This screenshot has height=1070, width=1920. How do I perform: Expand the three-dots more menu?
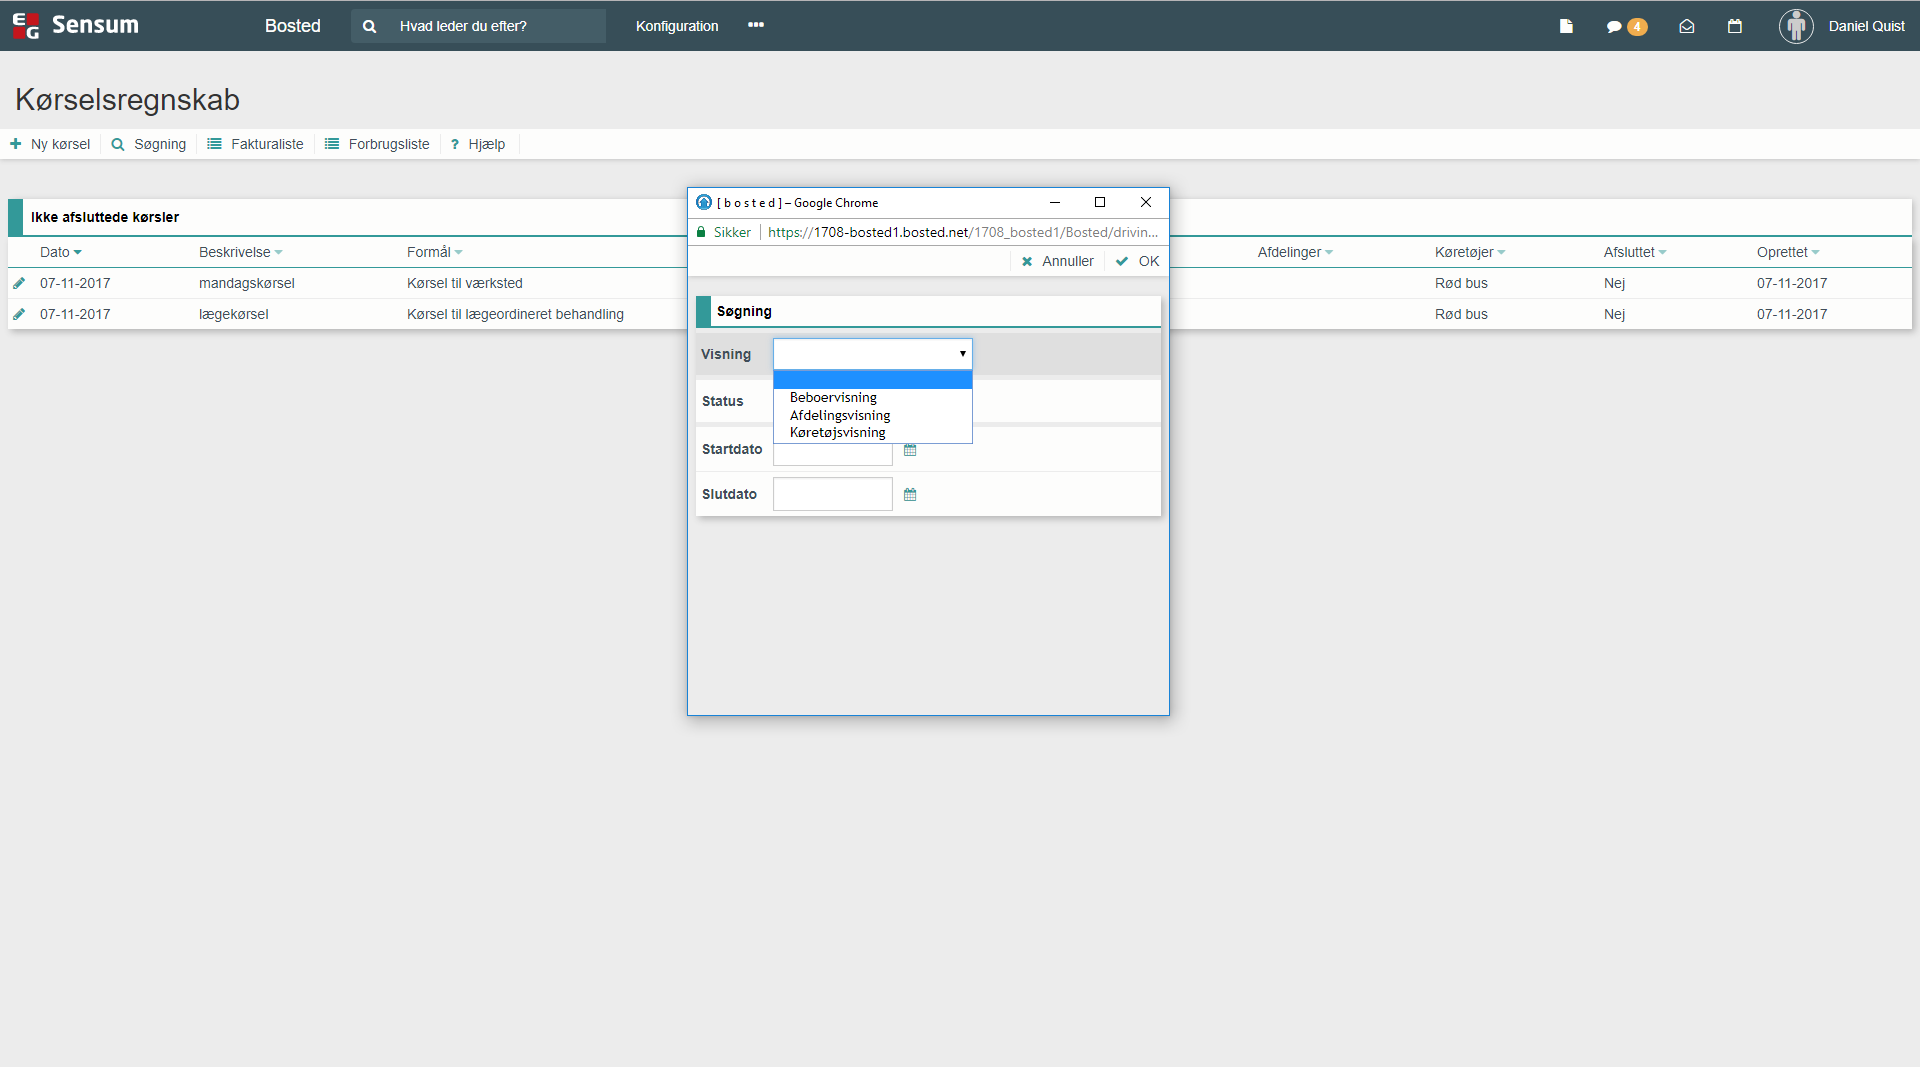[x=756, y=25]
